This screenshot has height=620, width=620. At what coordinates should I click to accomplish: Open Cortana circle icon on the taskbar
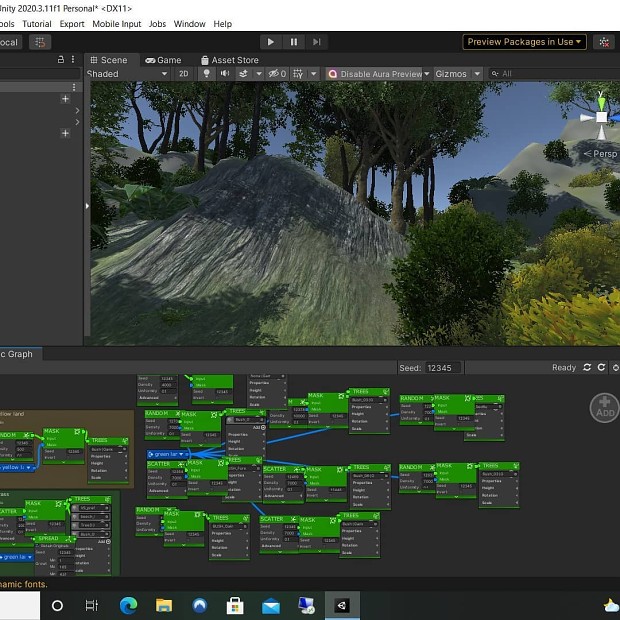[x=57, y=605]
